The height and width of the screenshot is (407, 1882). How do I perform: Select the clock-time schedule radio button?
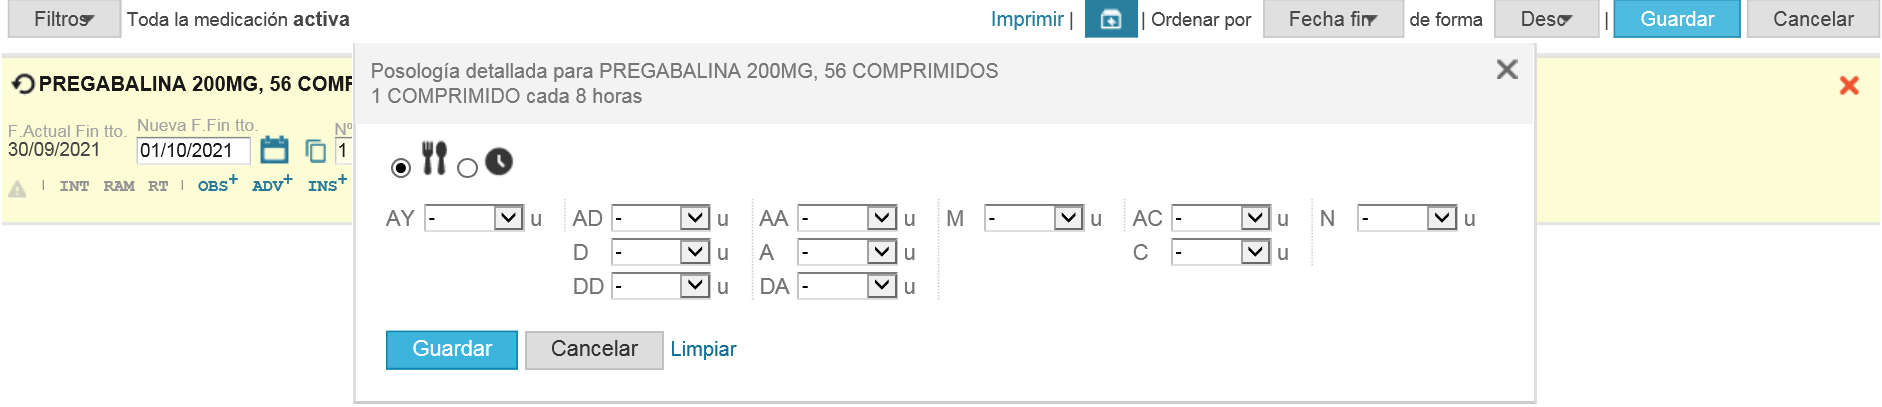tap(467, 168)
